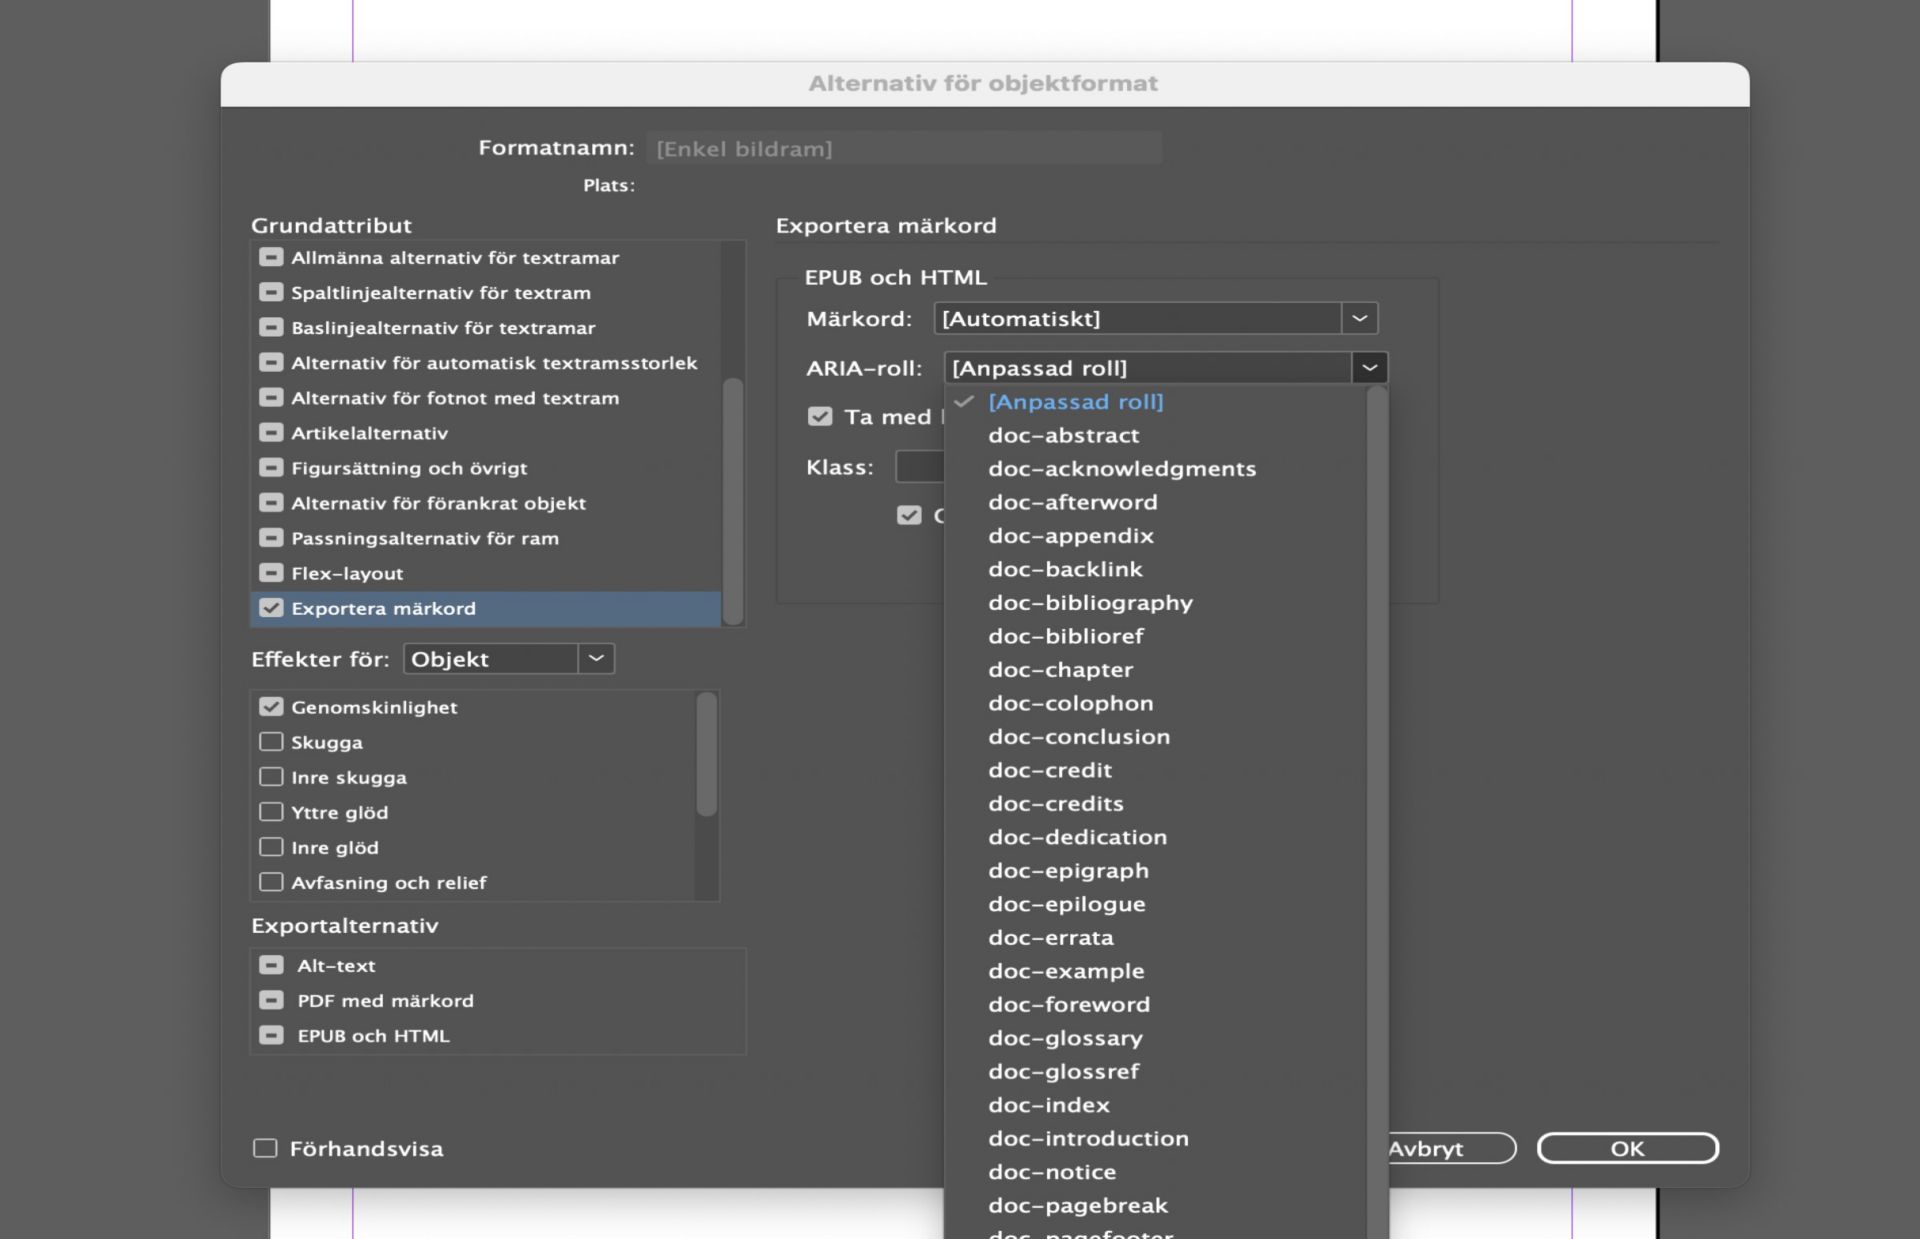1920x1239 pixels.
Task: Toggle Figursättning och övrigt attribute icon
Action: (271, 468)
